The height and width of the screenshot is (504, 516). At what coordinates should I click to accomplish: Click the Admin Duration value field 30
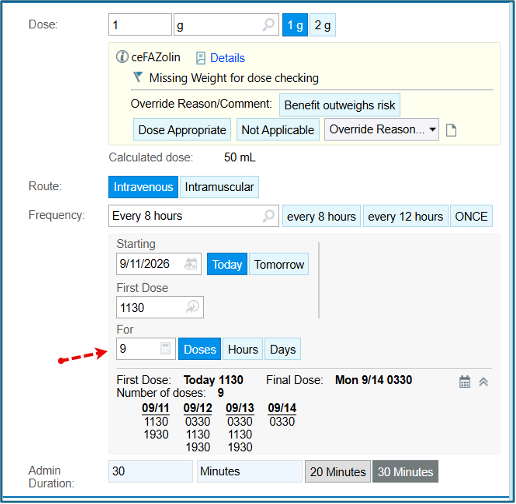tap(150, 471)
